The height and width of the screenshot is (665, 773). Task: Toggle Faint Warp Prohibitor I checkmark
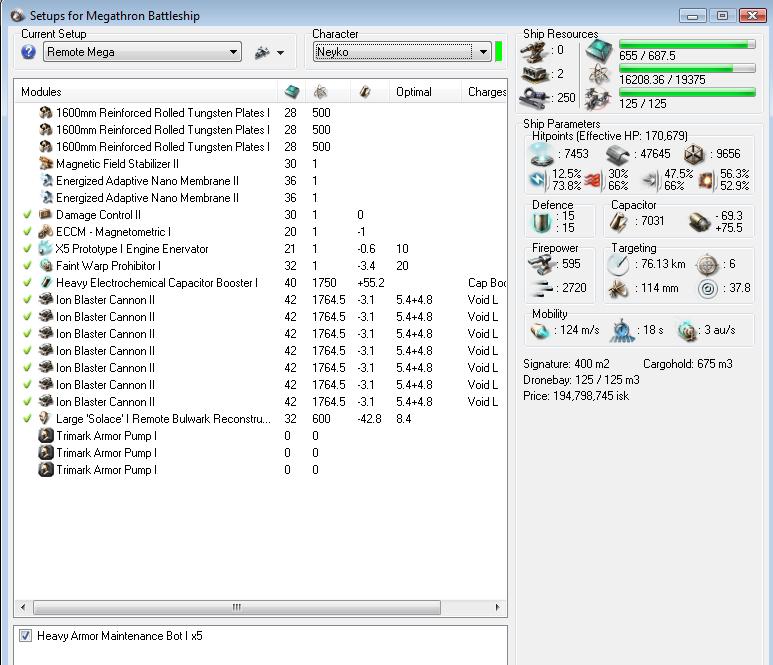[28, 266]
